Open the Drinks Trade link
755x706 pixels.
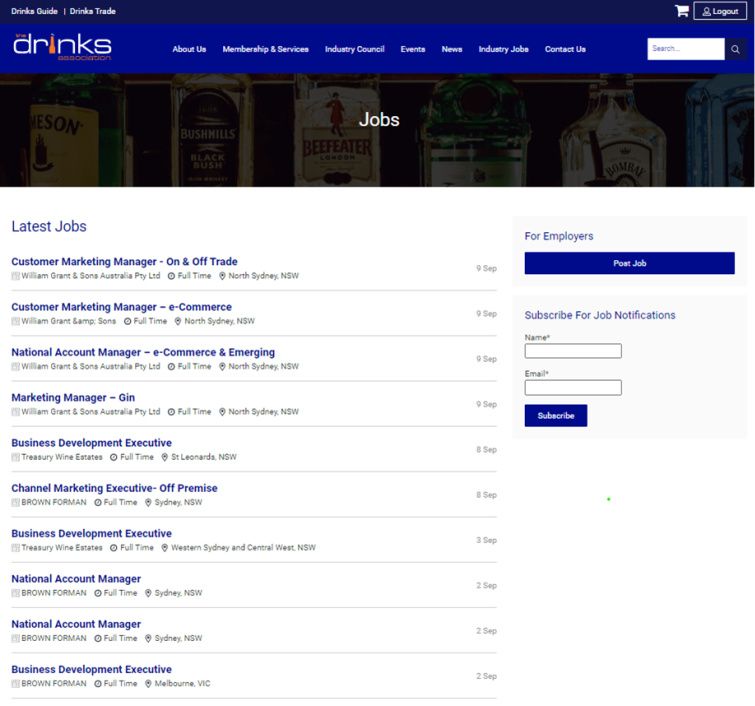(92, 11)
